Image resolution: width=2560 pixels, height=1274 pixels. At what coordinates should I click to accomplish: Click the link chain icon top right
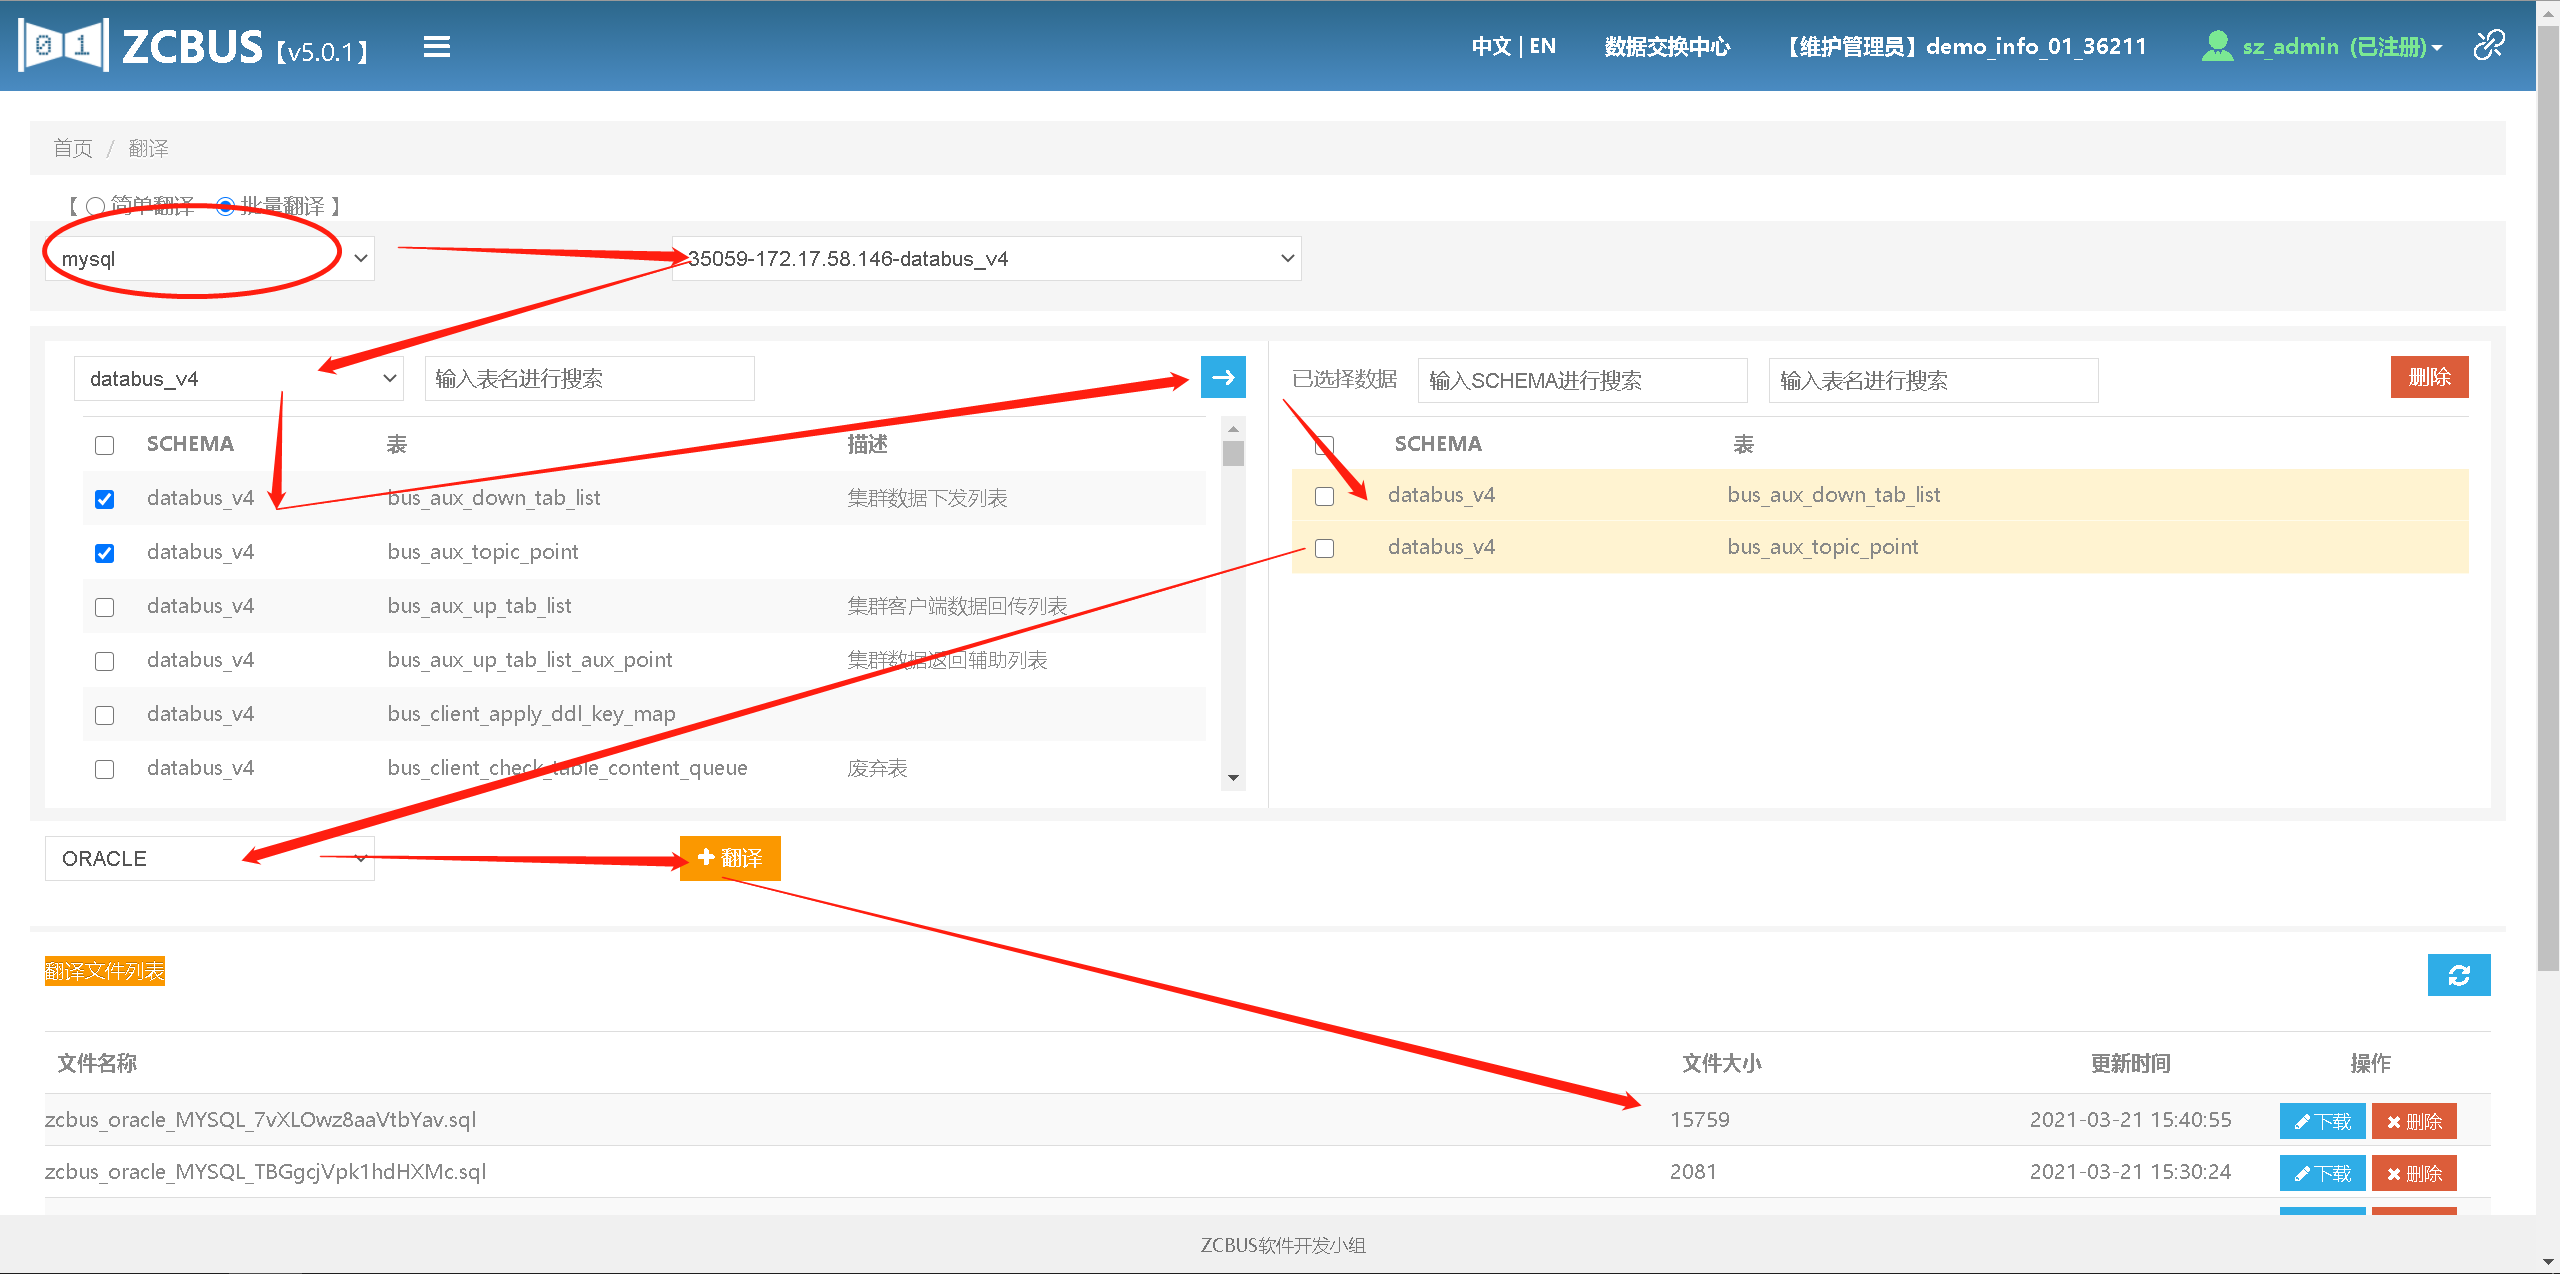2489,45
